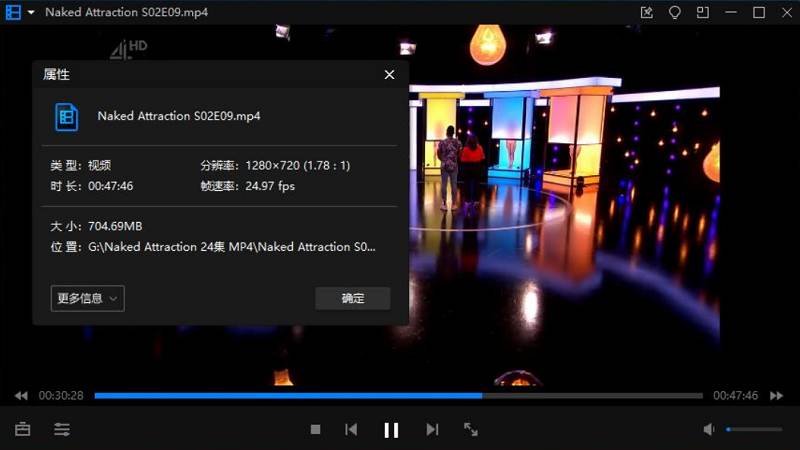
Task: Adjust the volume slider
Action: pyautogui.click(x=754, y=429)
